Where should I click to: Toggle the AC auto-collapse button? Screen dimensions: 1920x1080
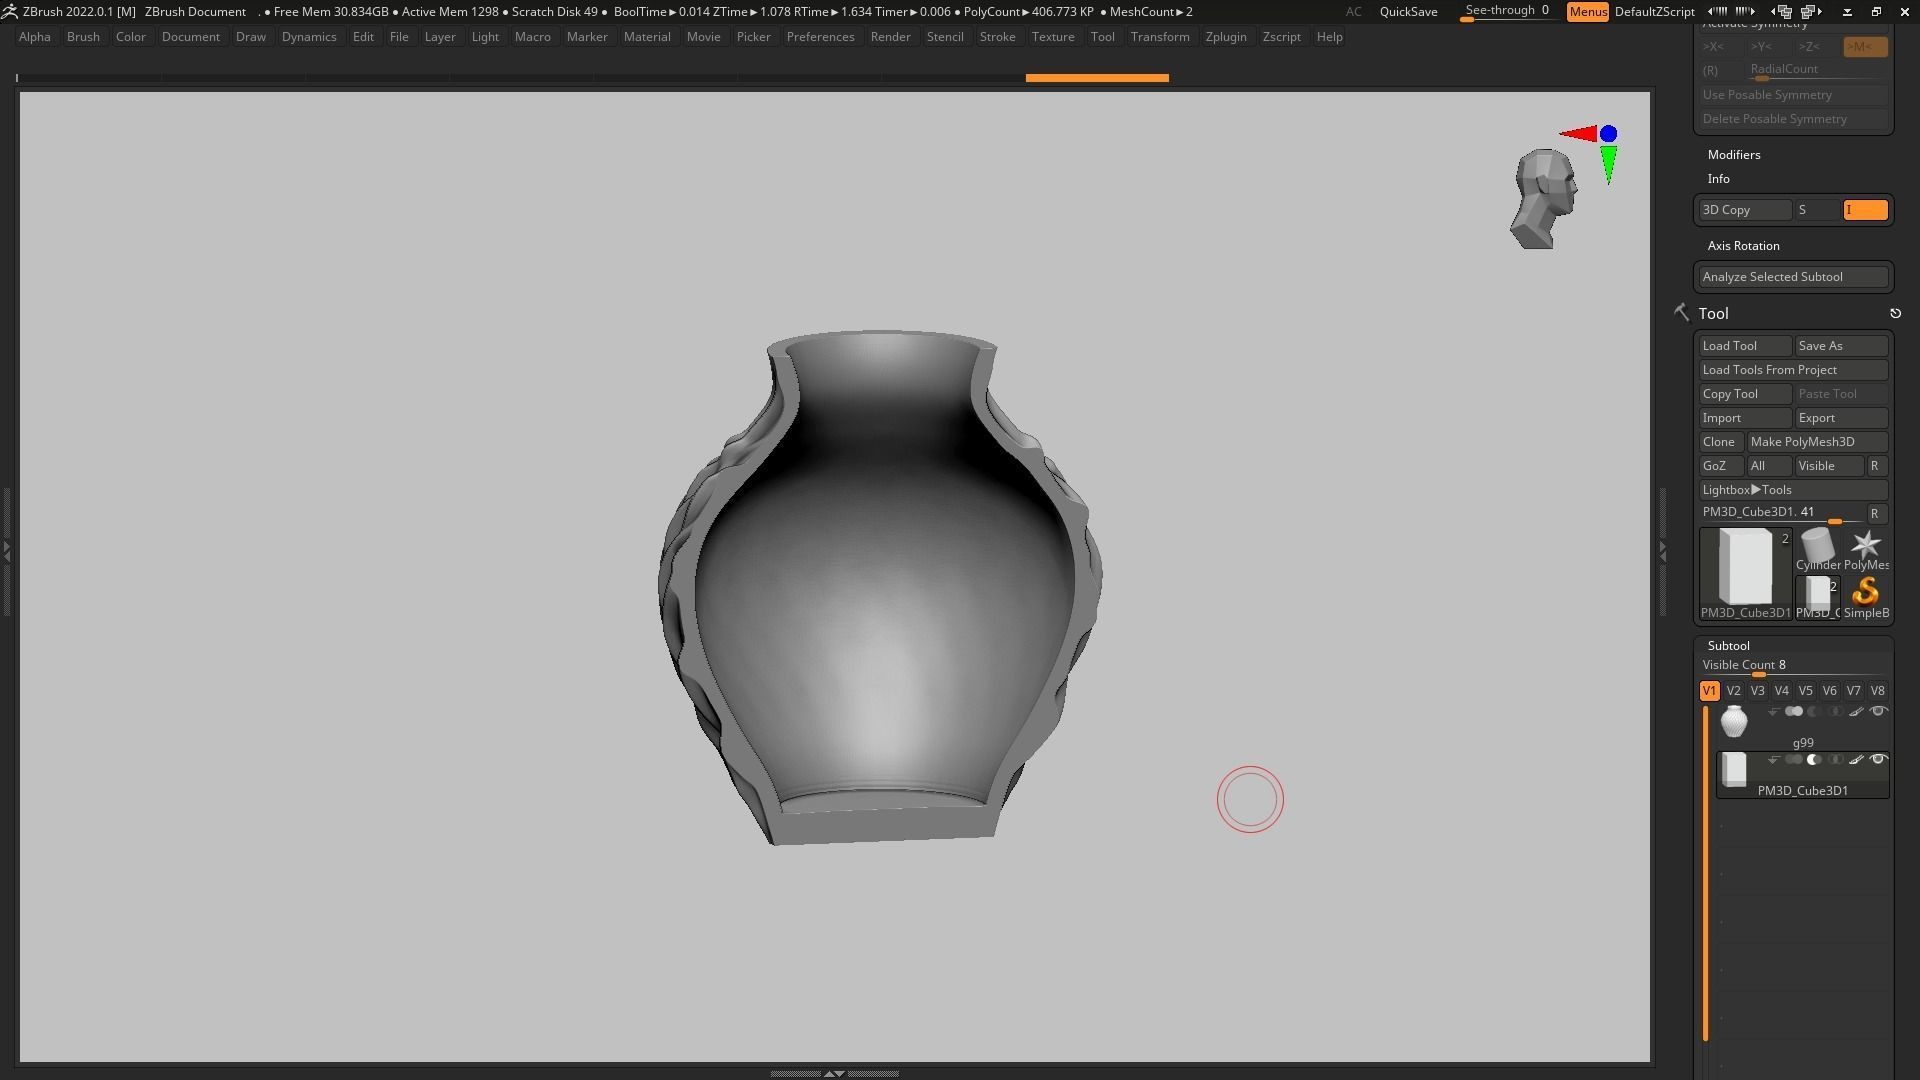tap(1353, 12)
